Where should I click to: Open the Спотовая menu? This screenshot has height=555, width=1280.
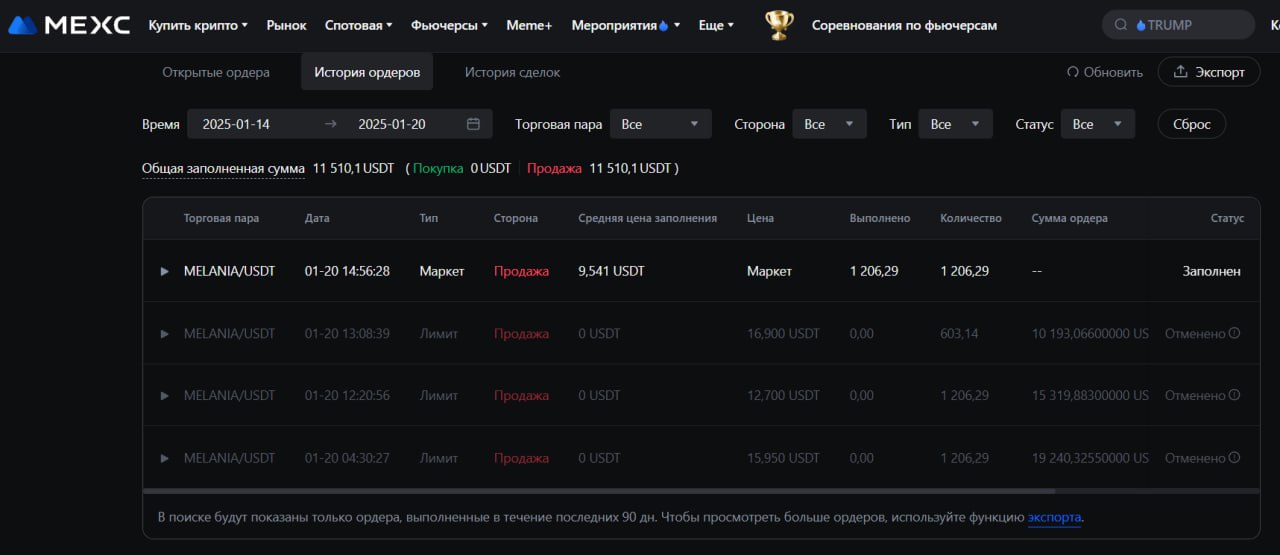pyautogui.click(x=359, y=25)
